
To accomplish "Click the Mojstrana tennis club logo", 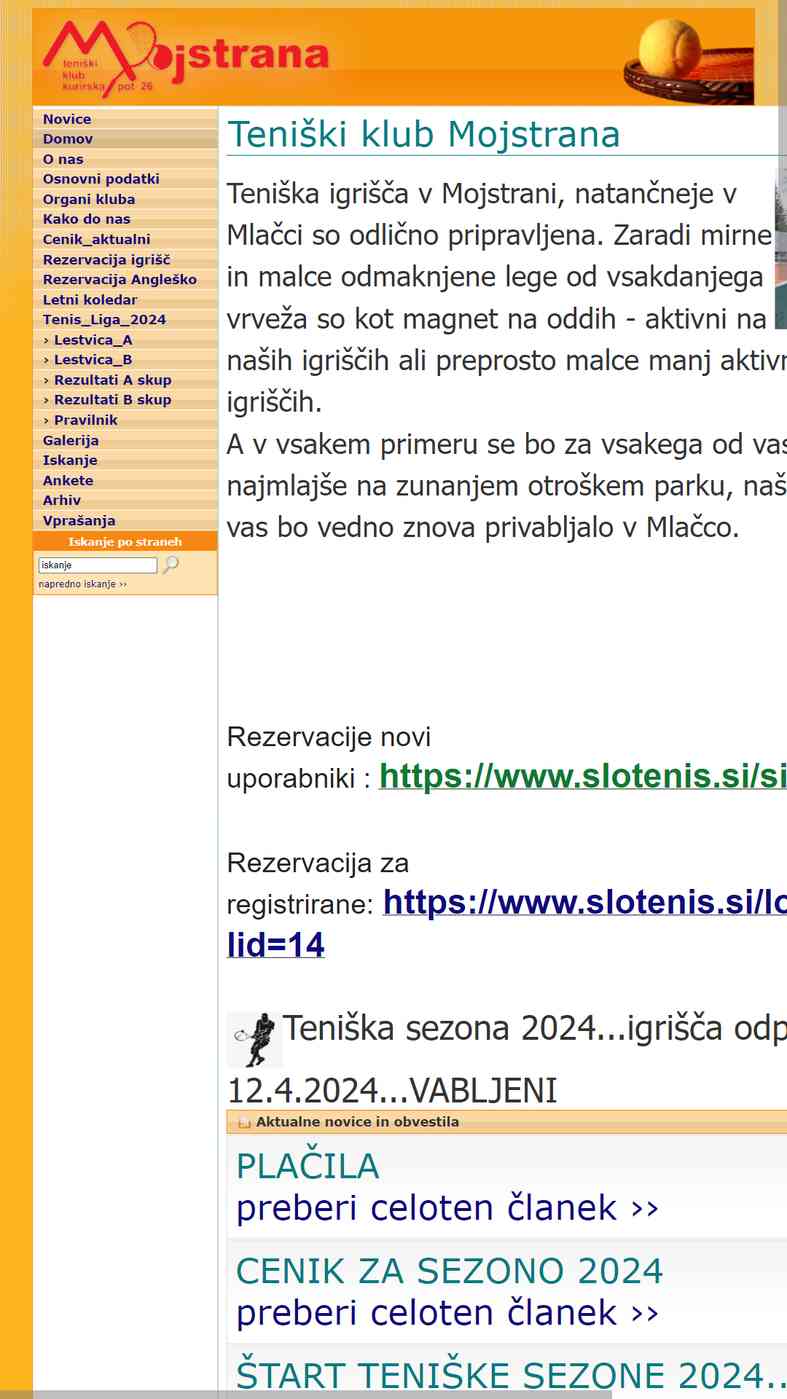I will pos(185,60).
